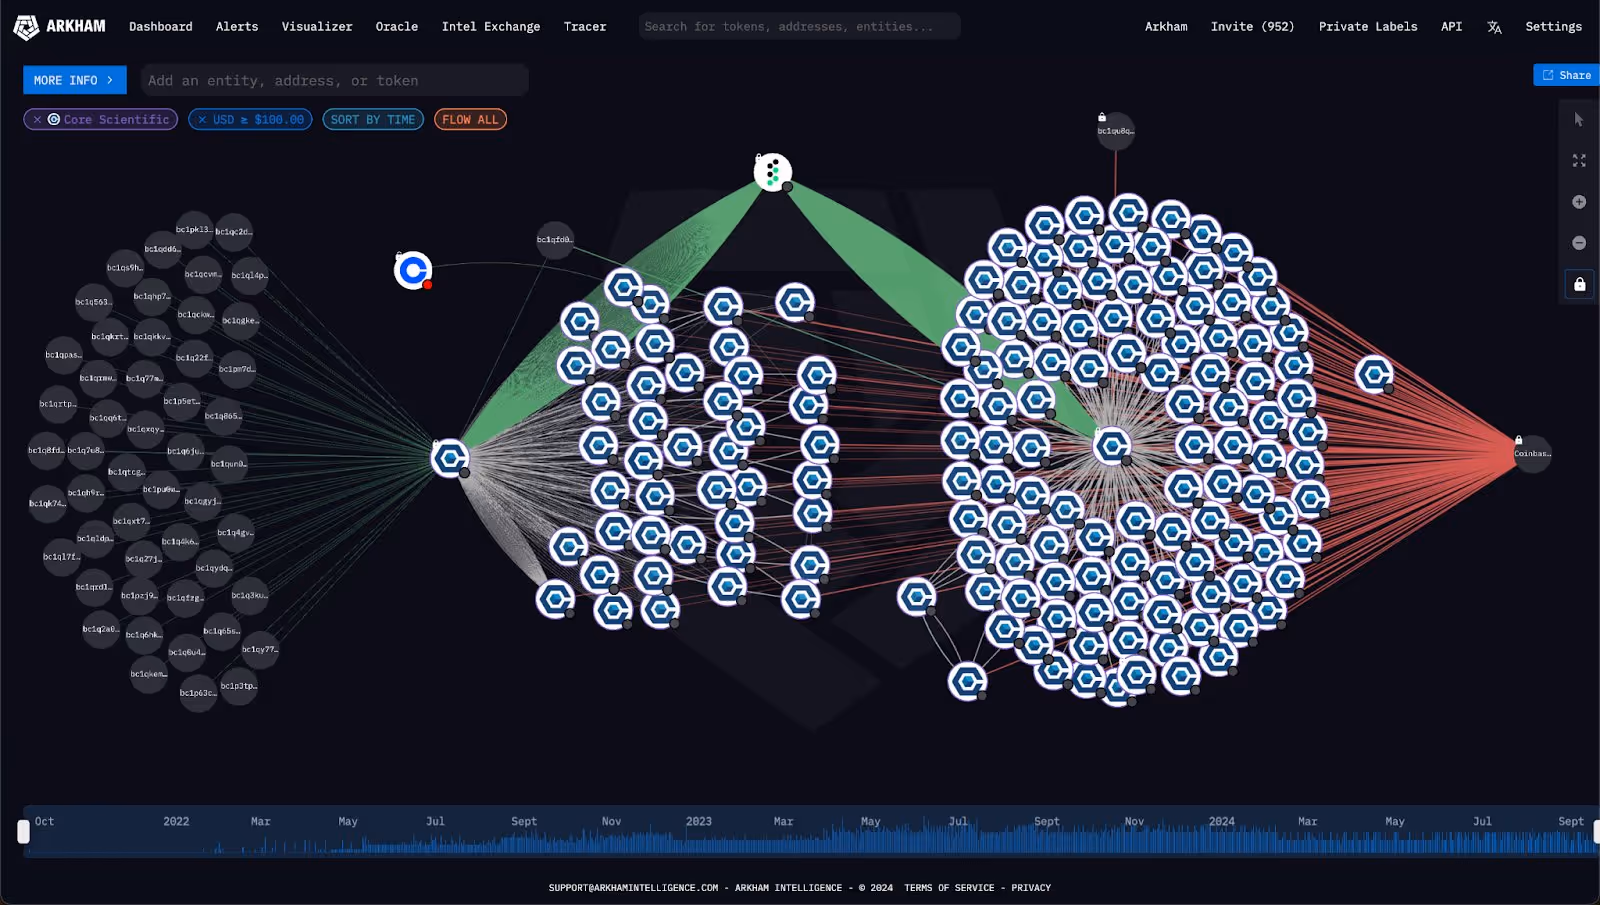Toggle the FLOW ALL filter

point(470,120)
